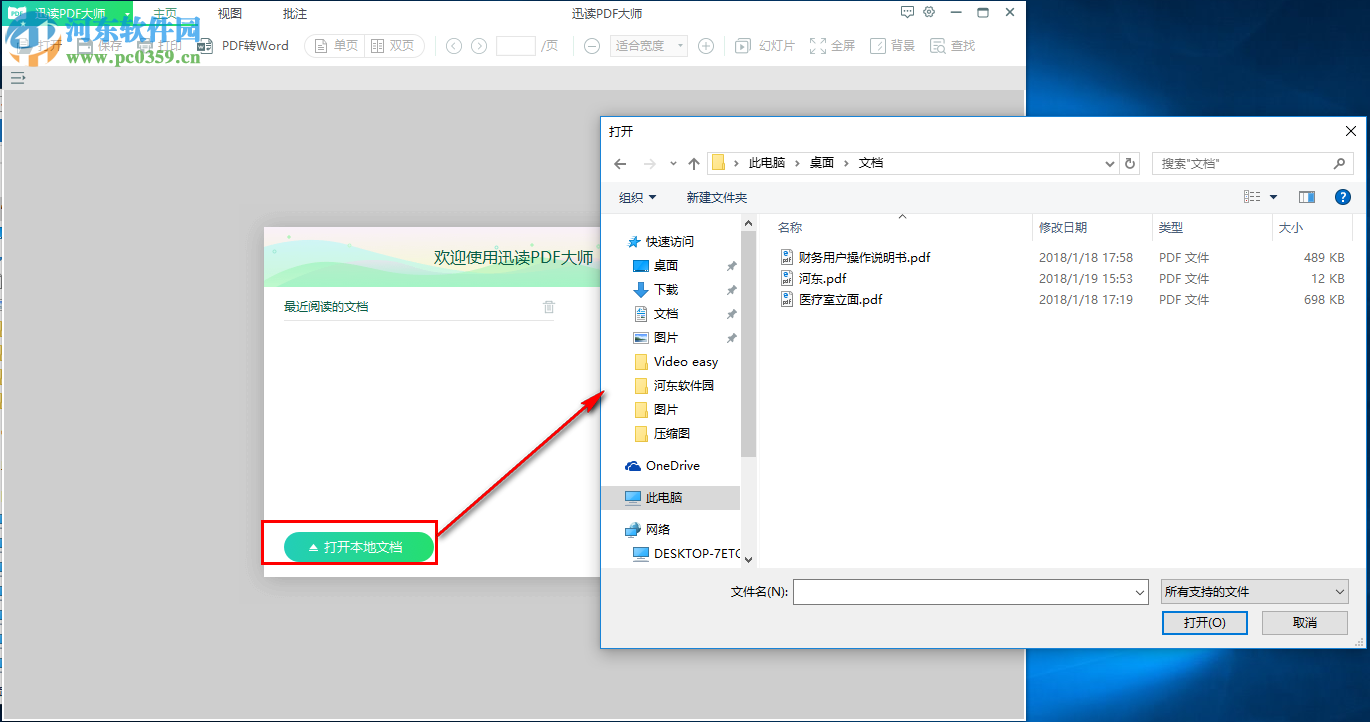Open the 所有支持的文件 file type dropdown
Viewport: 1370px width, 722px height.
[x=1255, y=592]
